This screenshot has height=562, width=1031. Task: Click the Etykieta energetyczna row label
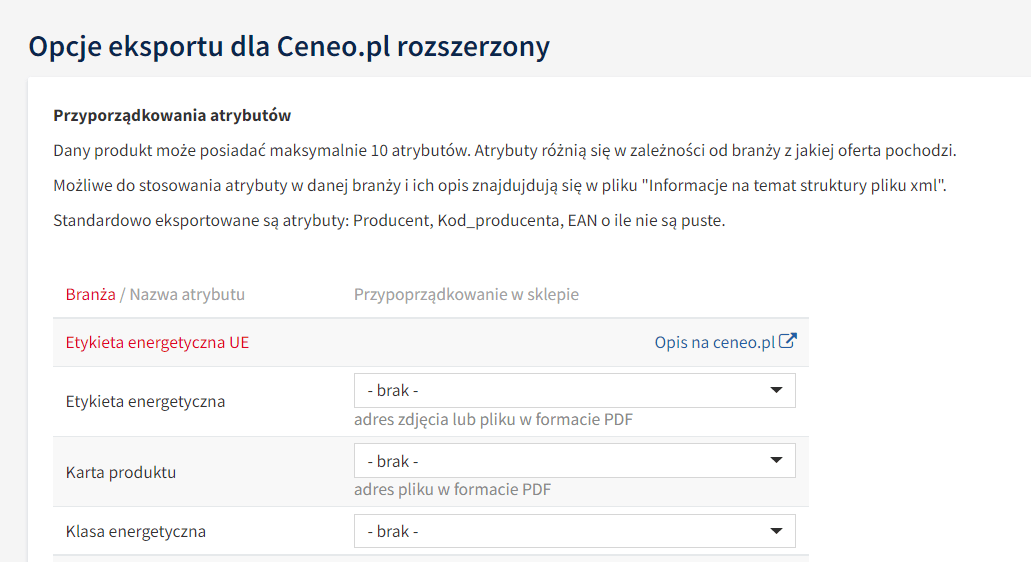(x=145, y=401)
